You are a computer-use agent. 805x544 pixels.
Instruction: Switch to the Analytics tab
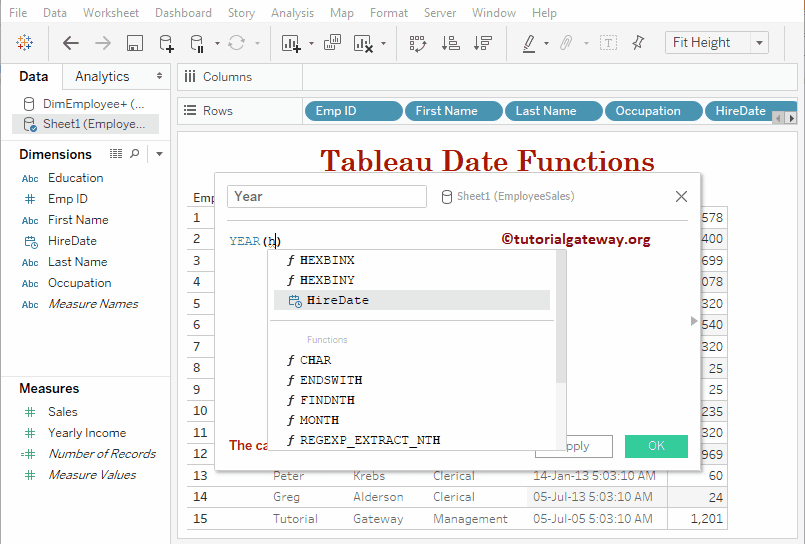(102, 76)
